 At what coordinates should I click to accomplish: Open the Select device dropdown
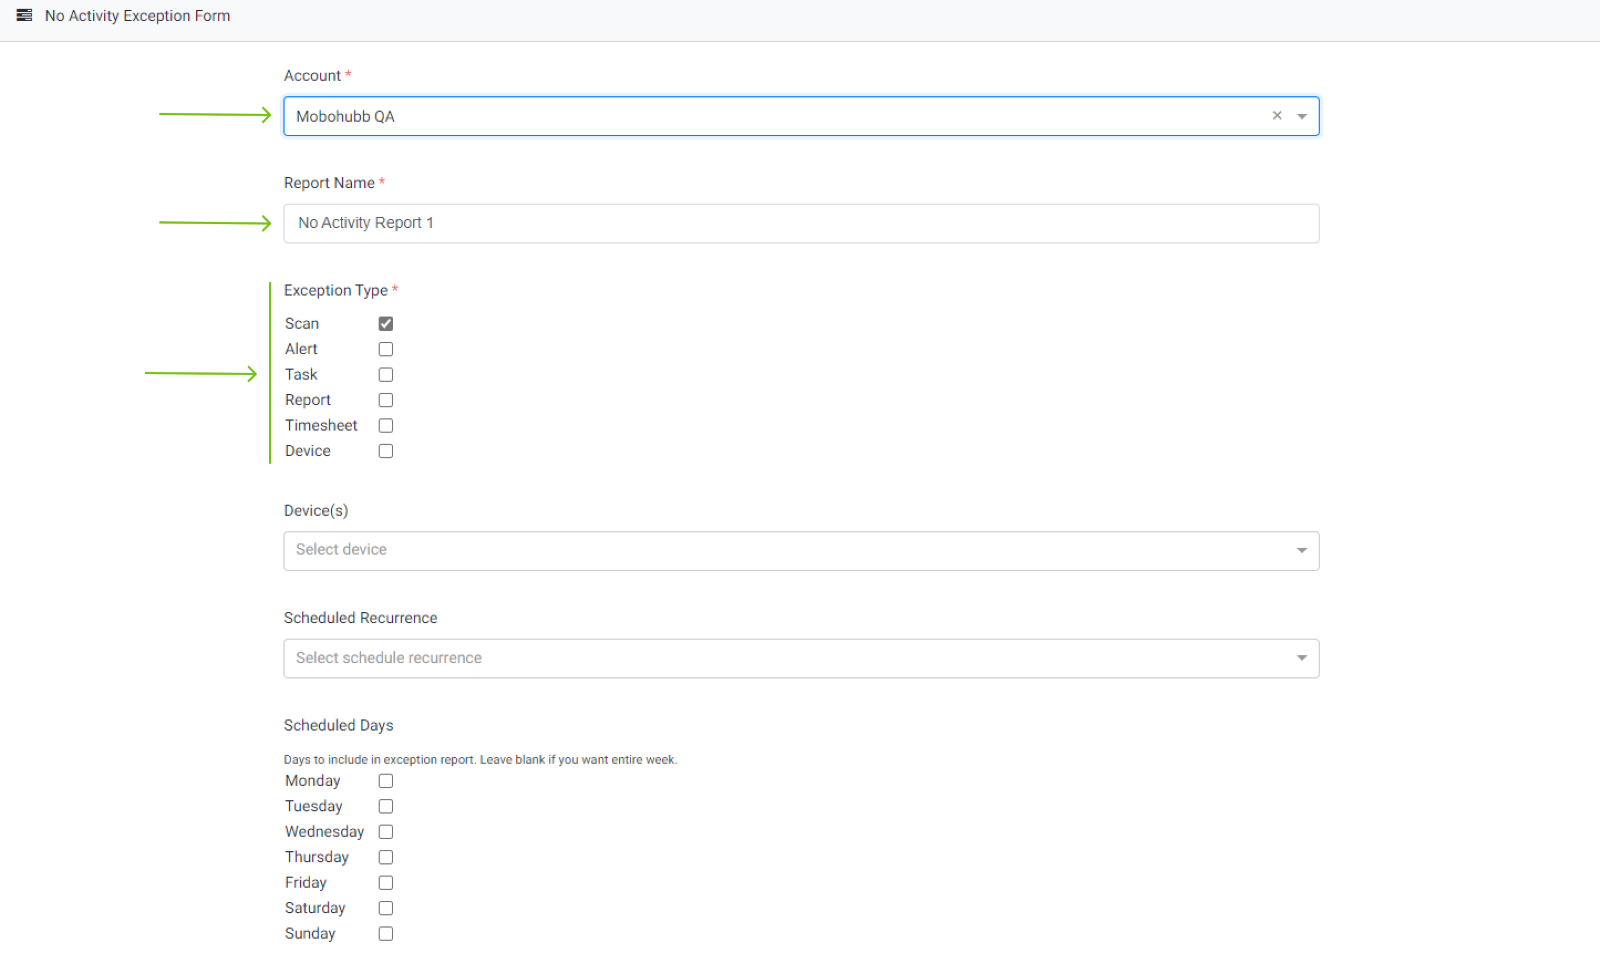pos(800,551)
